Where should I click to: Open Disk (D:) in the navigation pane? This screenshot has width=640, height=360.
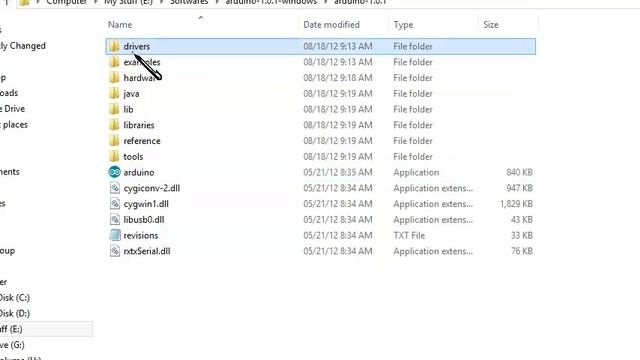point(15,313)
